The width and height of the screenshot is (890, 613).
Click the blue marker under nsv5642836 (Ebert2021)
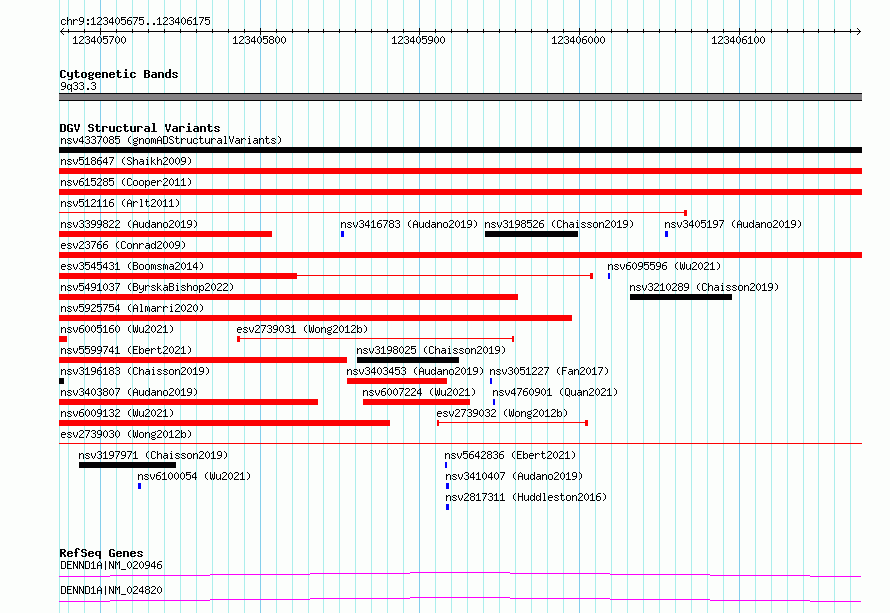pyautogui.click(x=446, y=465)
